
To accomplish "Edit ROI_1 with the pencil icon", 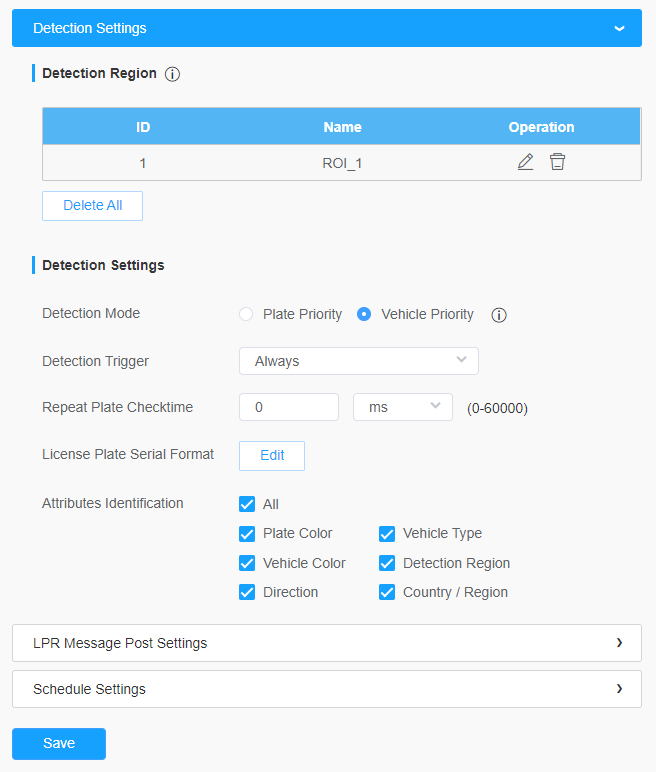I will pyautogui.click(x=525, y=162).
